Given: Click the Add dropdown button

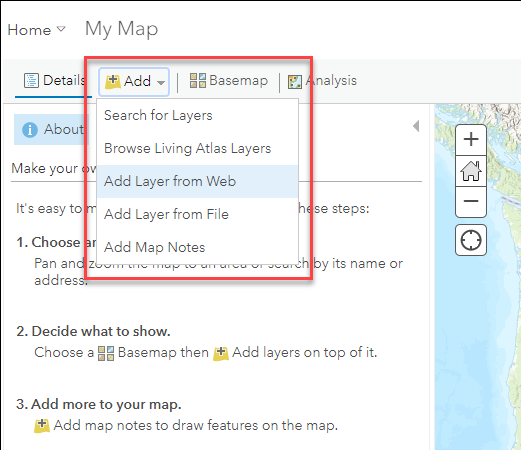Looking at the screenshot, I should pyautogui.click(x=134, y=81).
